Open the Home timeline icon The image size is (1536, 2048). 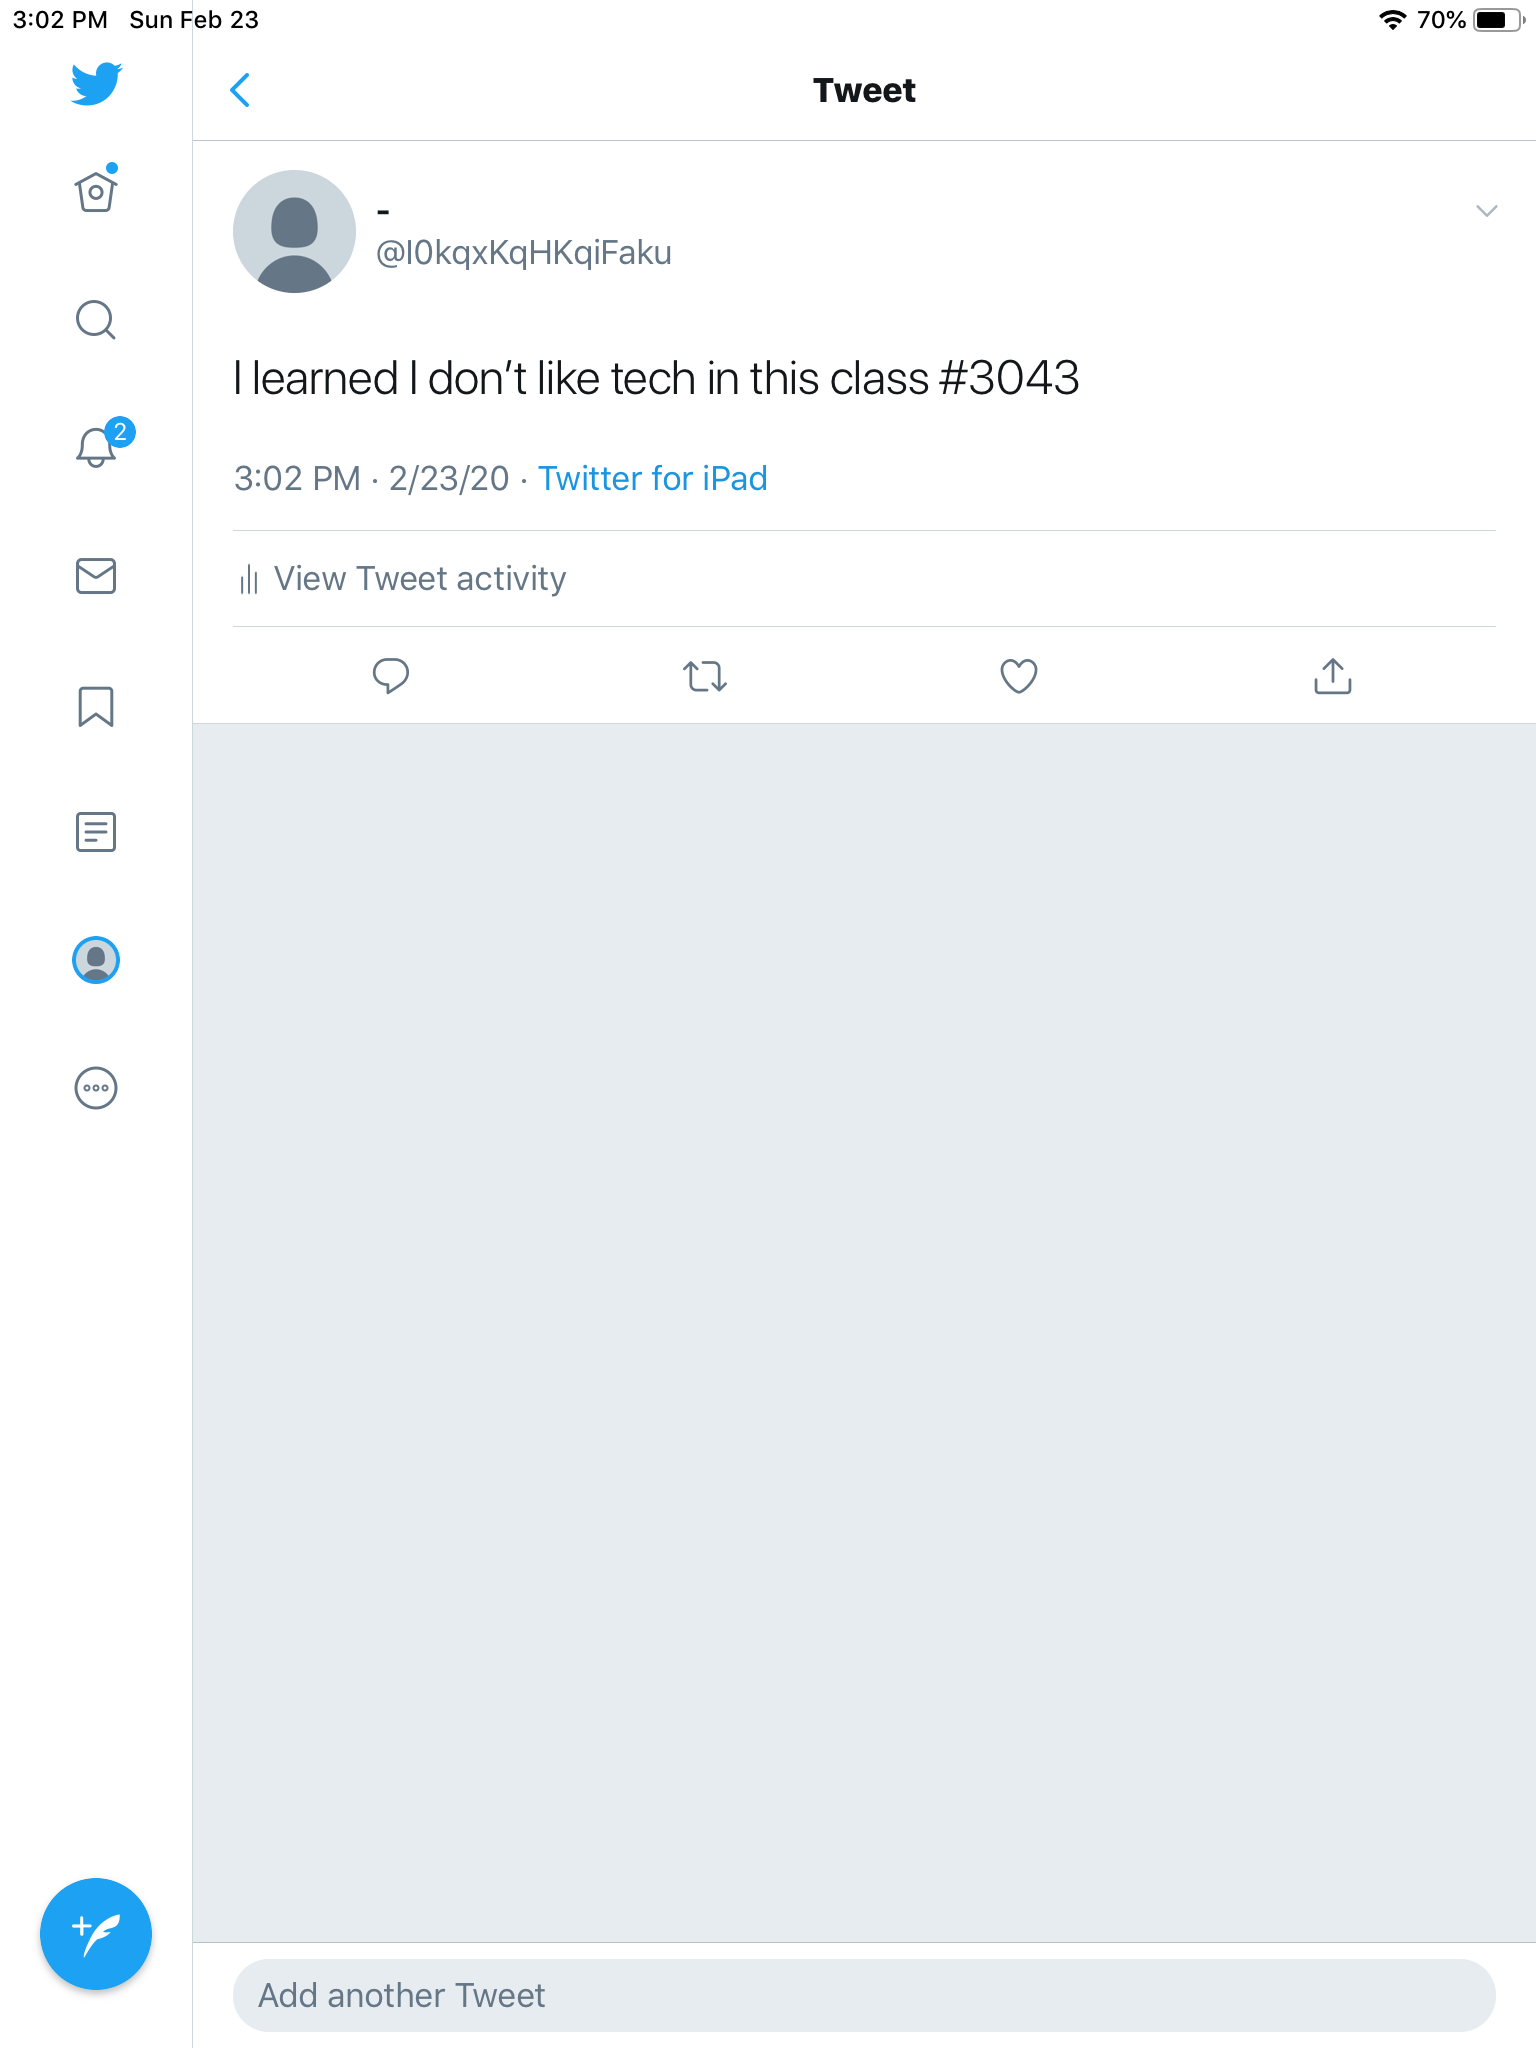tap(96, 191)
